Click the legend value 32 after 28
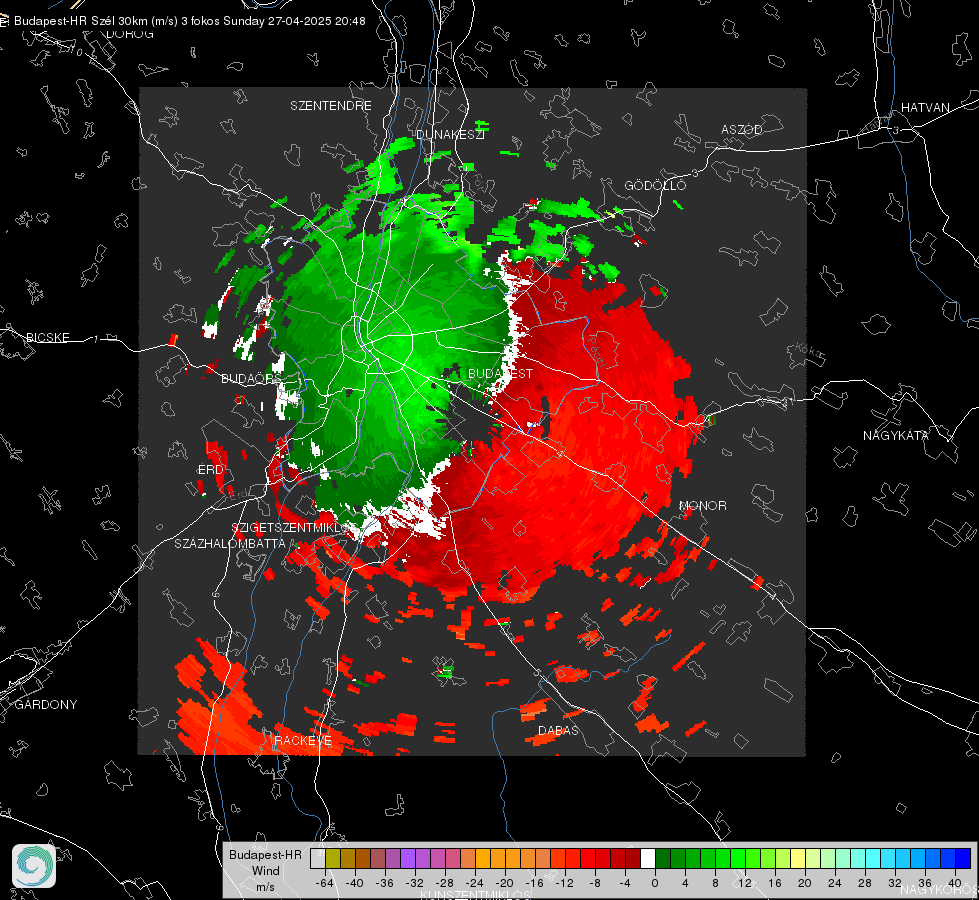The width and height of the screenshot is (979, 900). pyautogui.click(x=895, y=883)
